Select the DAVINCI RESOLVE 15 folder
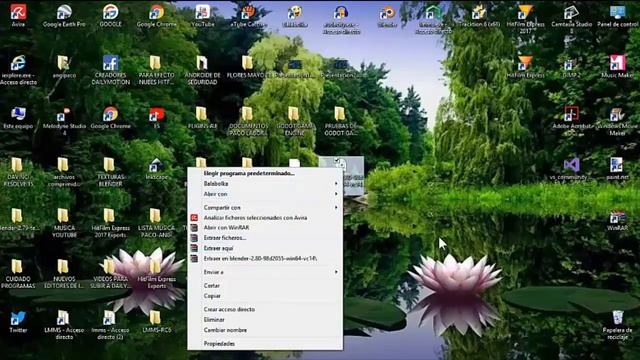This screenshot has height=360, width=640. coord(18,172)
